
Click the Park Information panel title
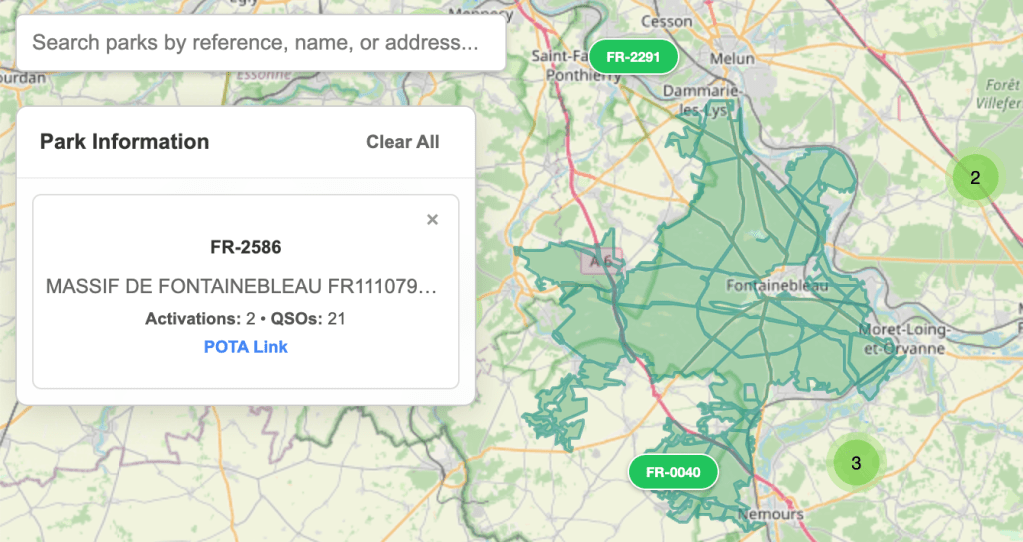[124, 141]
